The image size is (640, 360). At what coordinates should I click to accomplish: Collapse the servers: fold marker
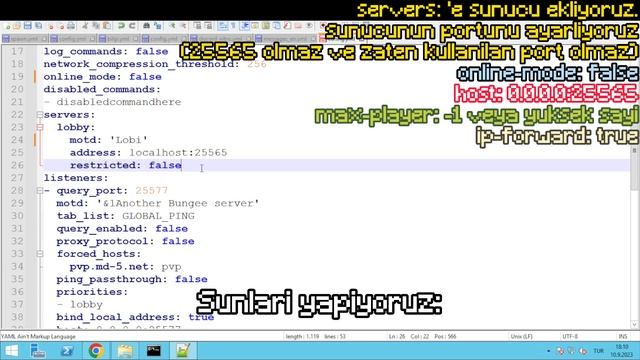pyautogui.click(x=40, y=115)
